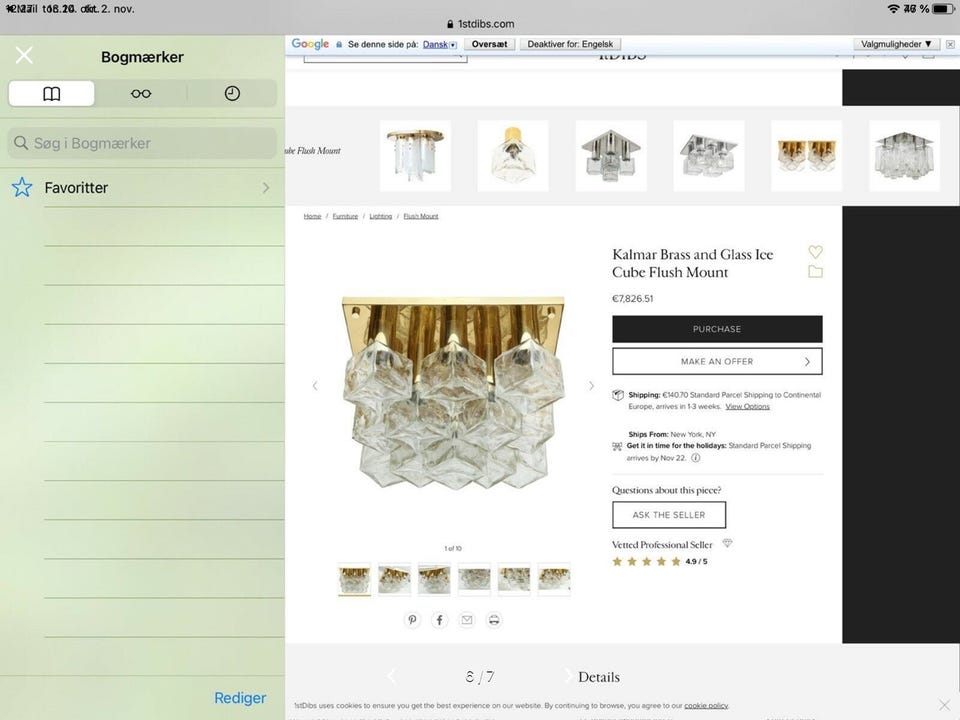Open the Valgmuligheder options dropdown

point(896,44)
